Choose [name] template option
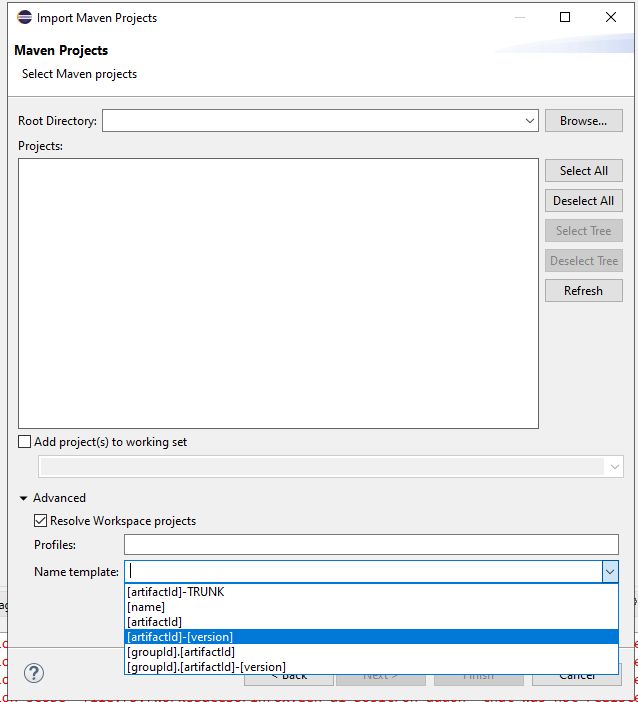The height and width of the screenshot is (702, 638). point(371,607)
